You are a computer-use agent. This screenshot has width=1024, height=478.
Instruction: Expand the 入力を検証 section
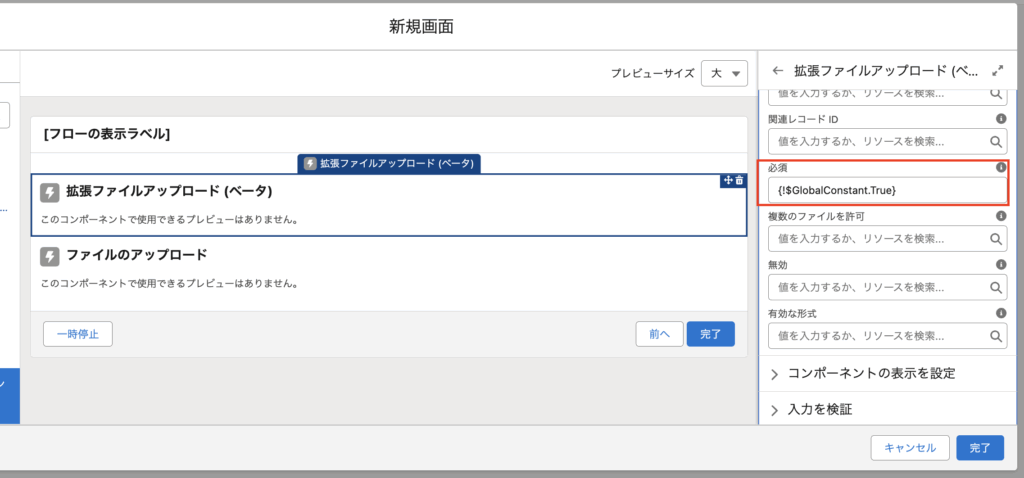[x=819, y=409]
